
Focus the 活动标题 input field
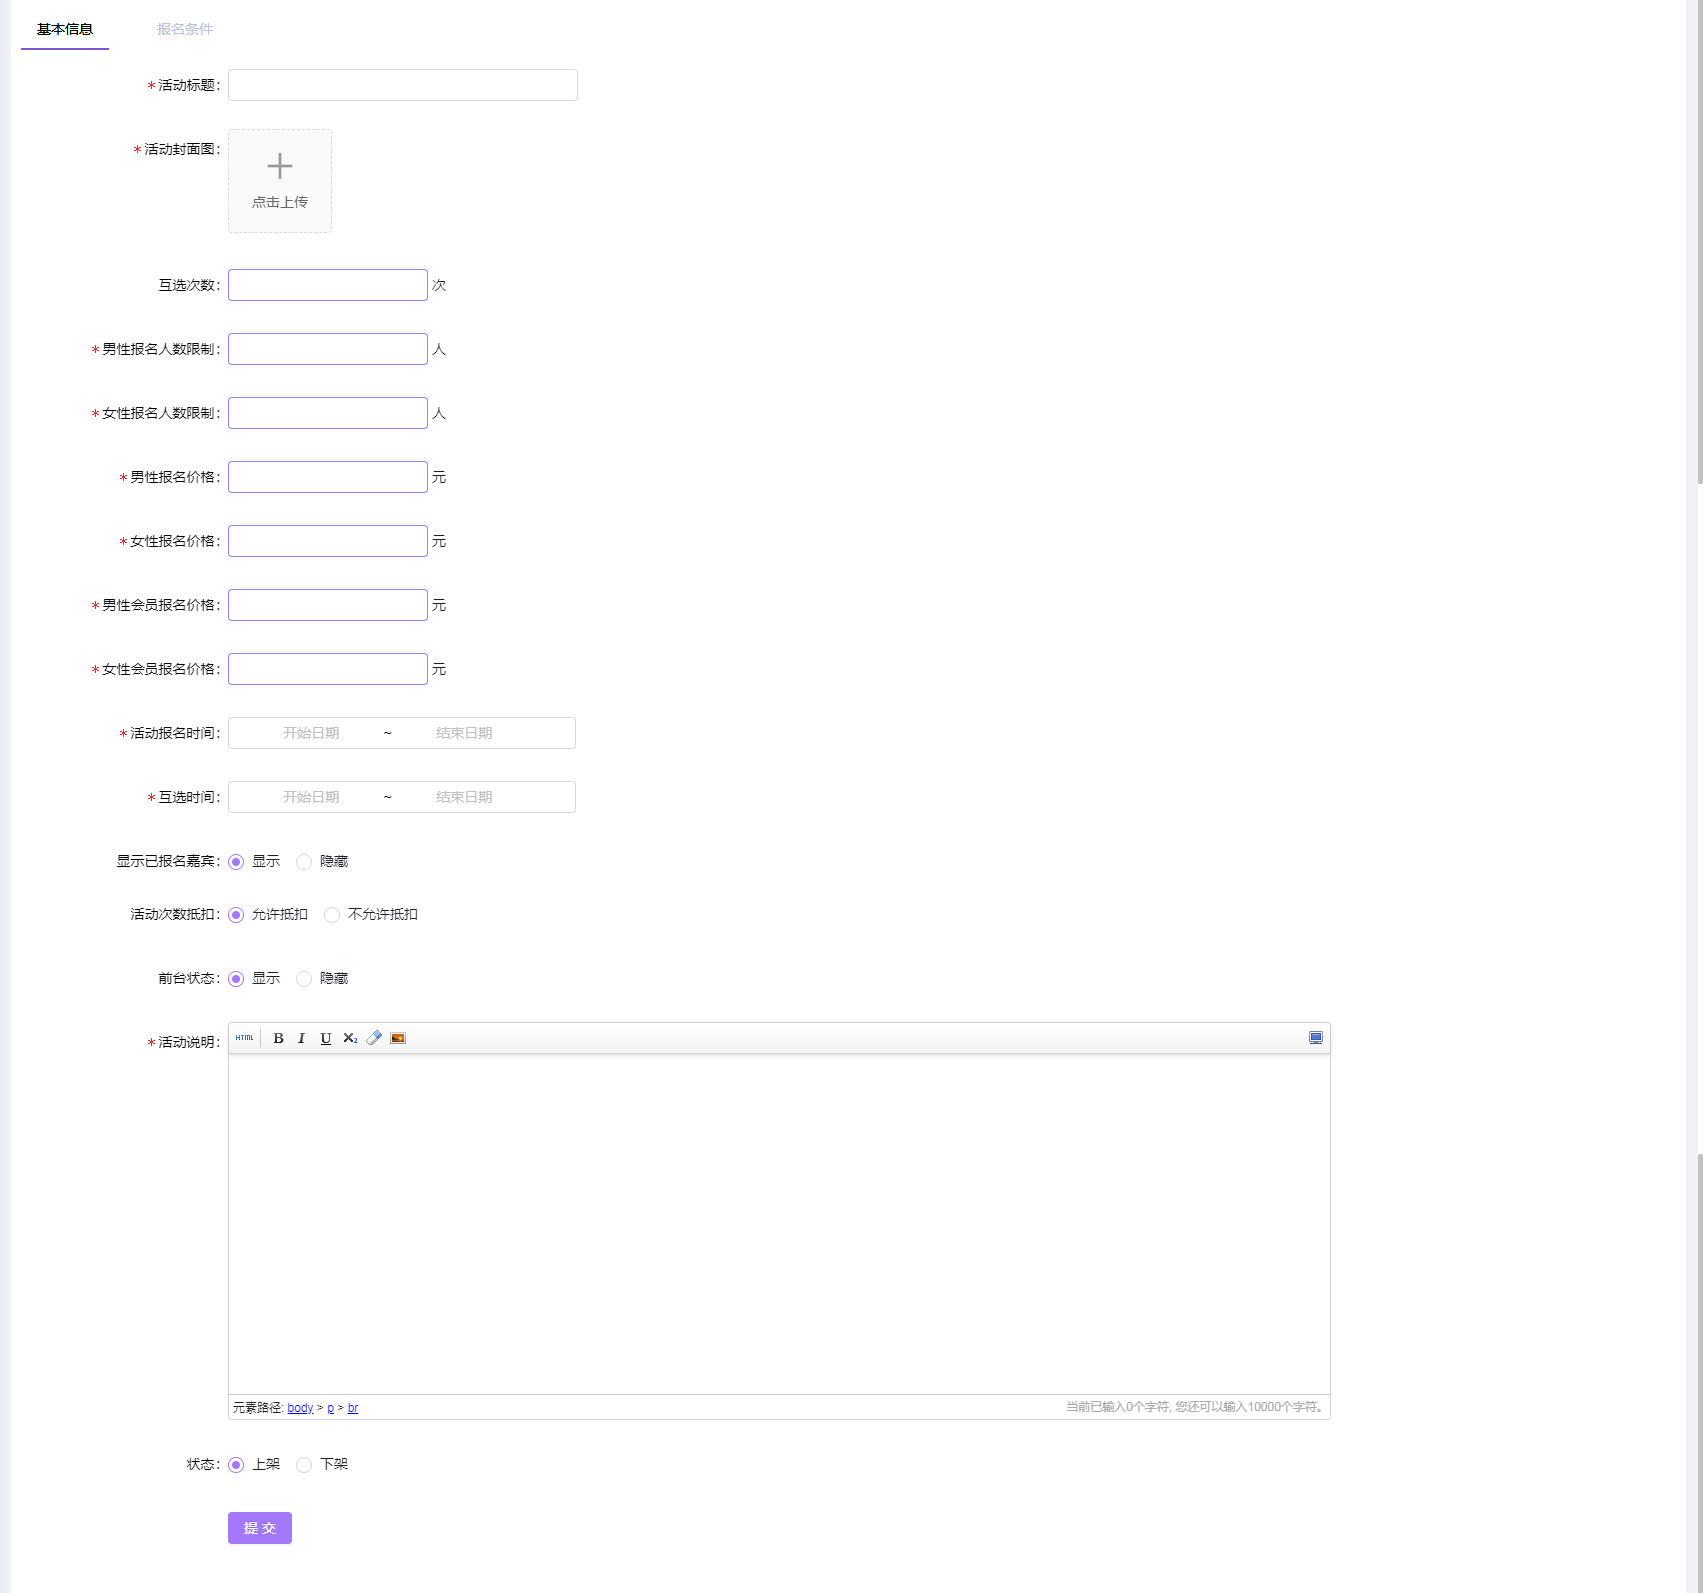click(x=403, y=85)
